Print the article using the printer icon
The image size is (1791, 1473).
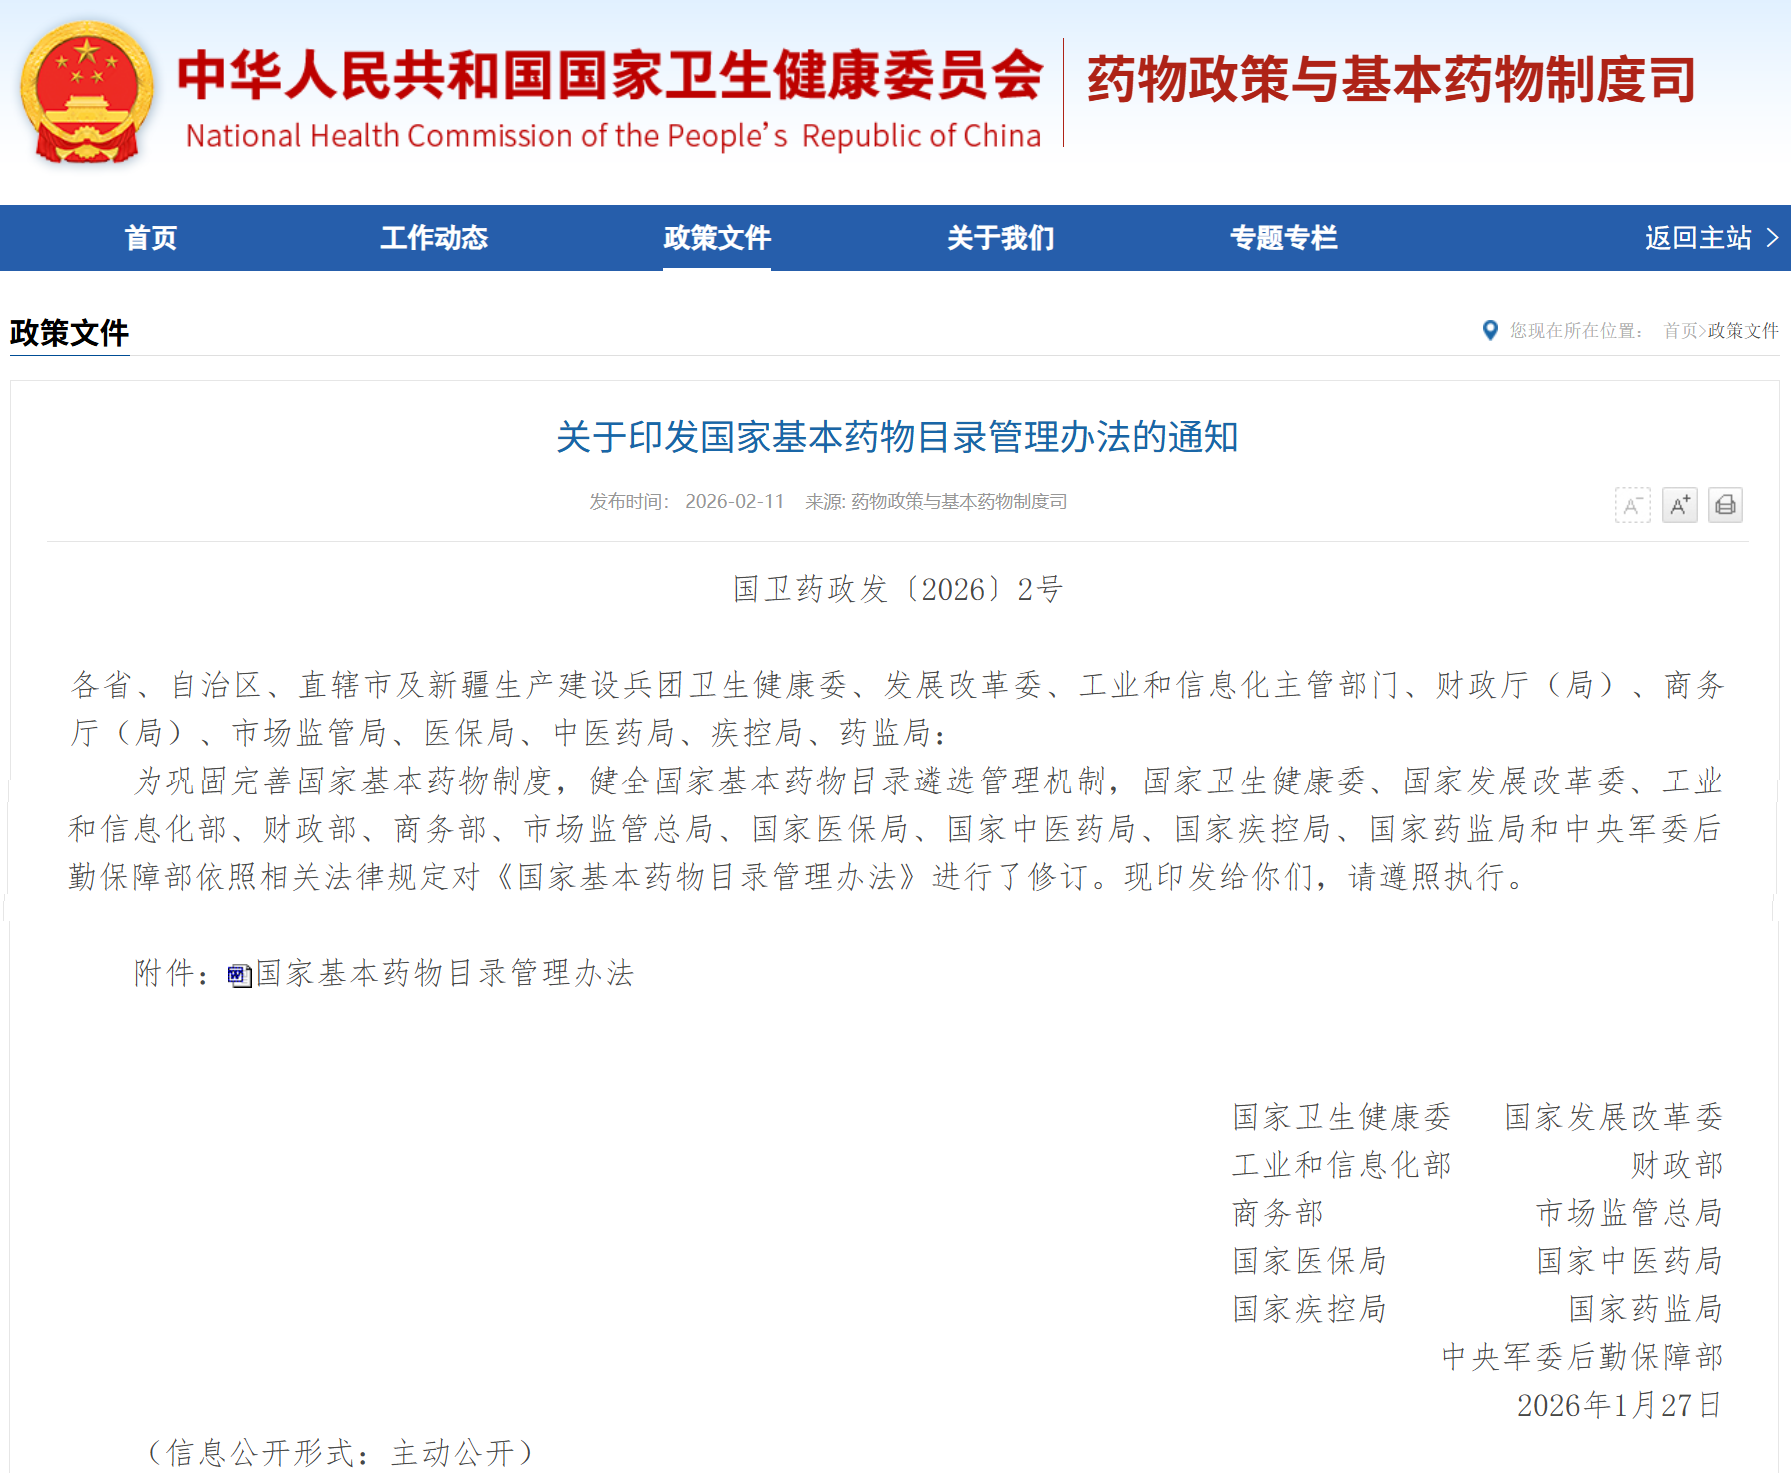click(x=1725, y=505)
